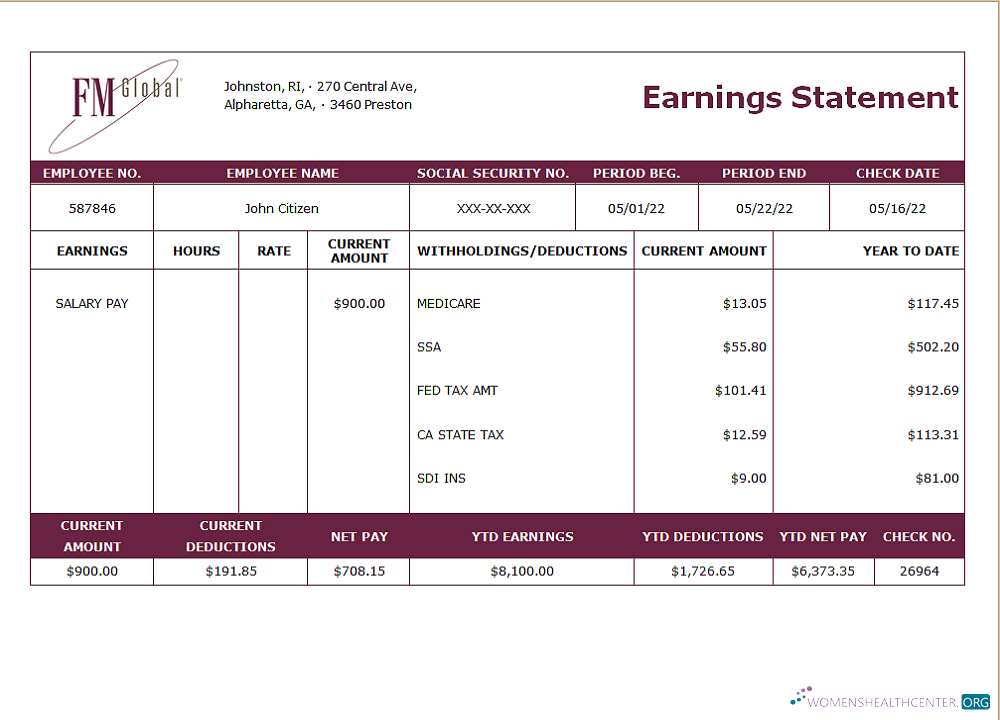This screenshot has width=1000, height=720.
Task: Select the dotted logo graphic near footer
Action: 800,697
